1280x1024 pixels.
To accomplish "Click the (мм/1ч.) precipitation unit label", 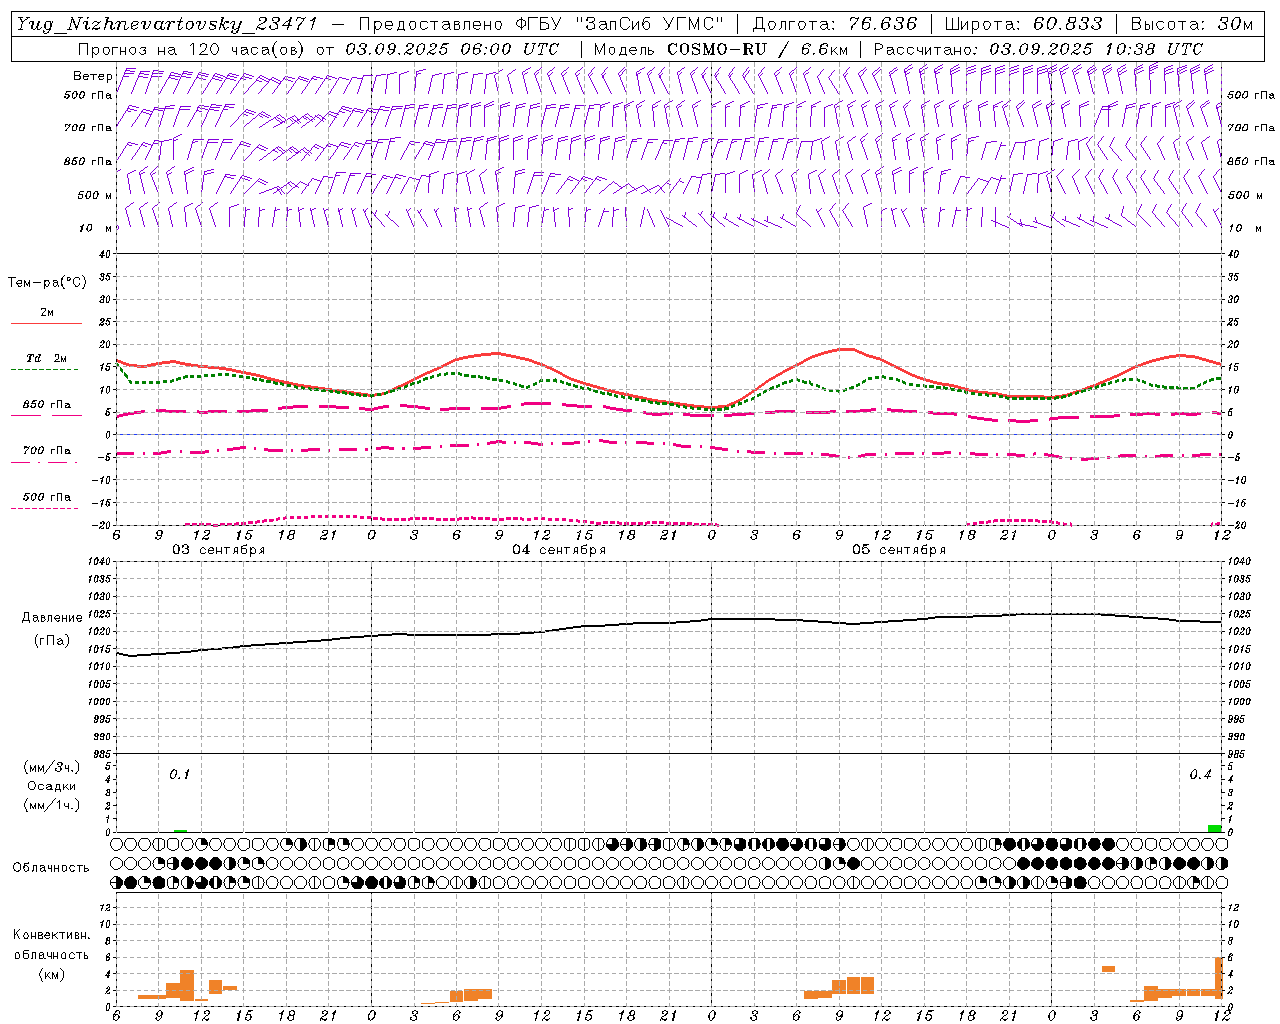I will point(52,805).
